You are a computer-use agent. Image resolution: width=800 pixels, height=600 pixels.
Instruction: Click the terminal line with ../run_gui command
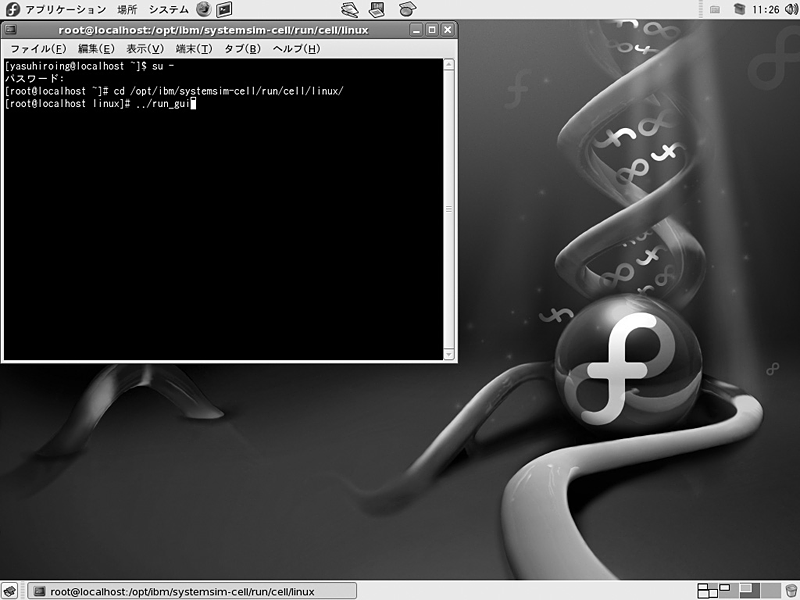coord(100,104)
